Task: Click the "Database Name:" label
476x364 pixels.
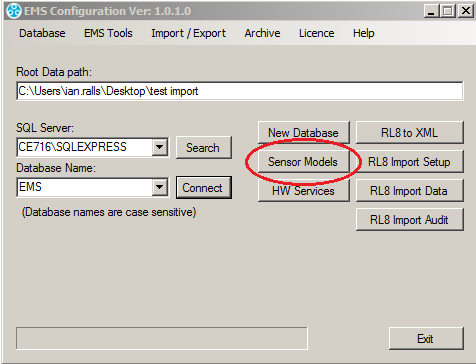Action: [56, 168]
